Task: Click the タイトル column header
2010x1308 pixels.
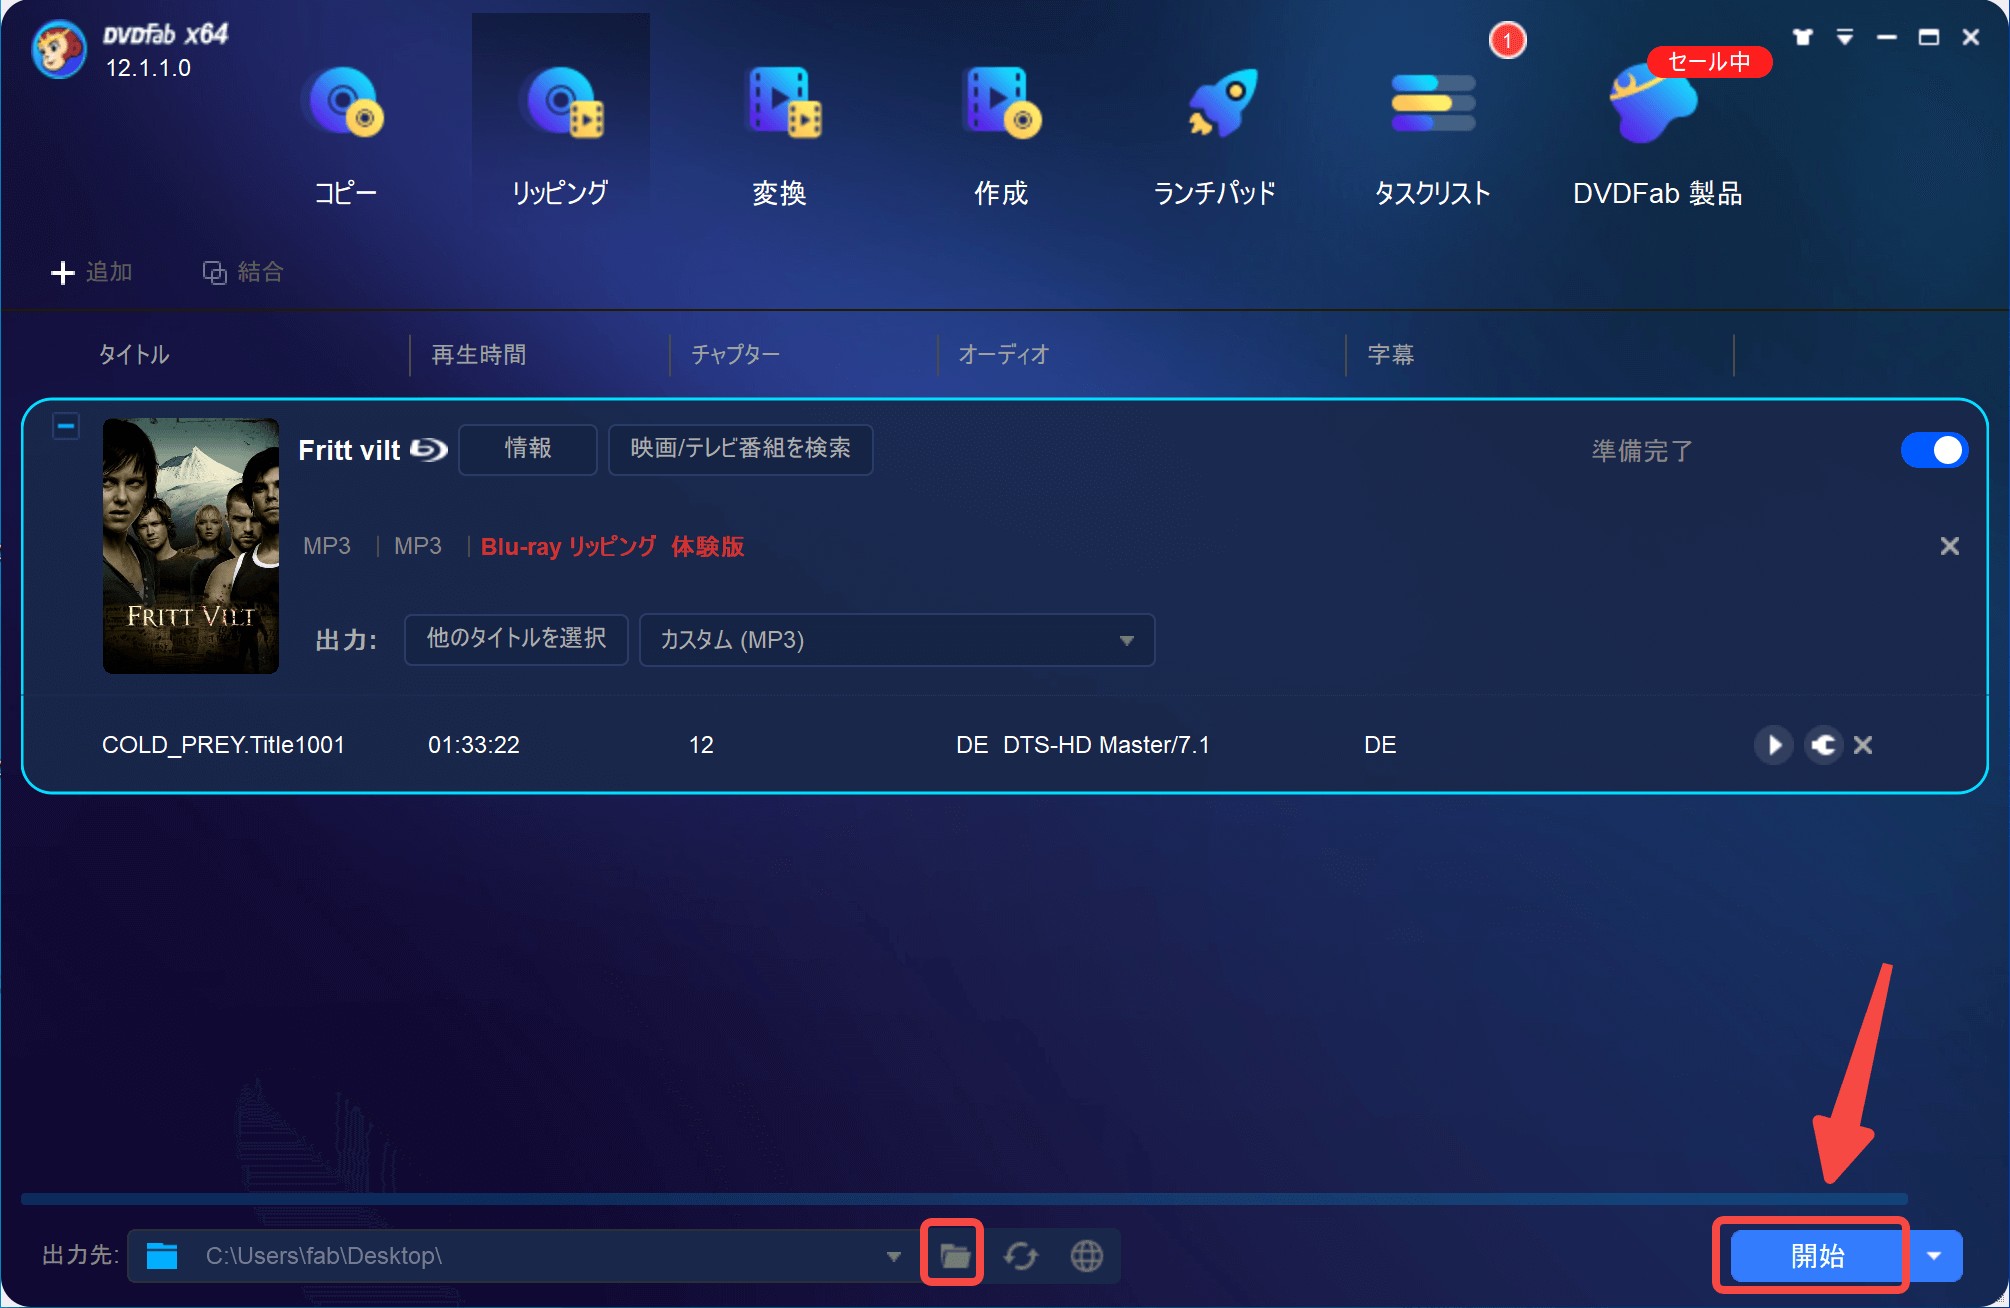Action: 134,355
